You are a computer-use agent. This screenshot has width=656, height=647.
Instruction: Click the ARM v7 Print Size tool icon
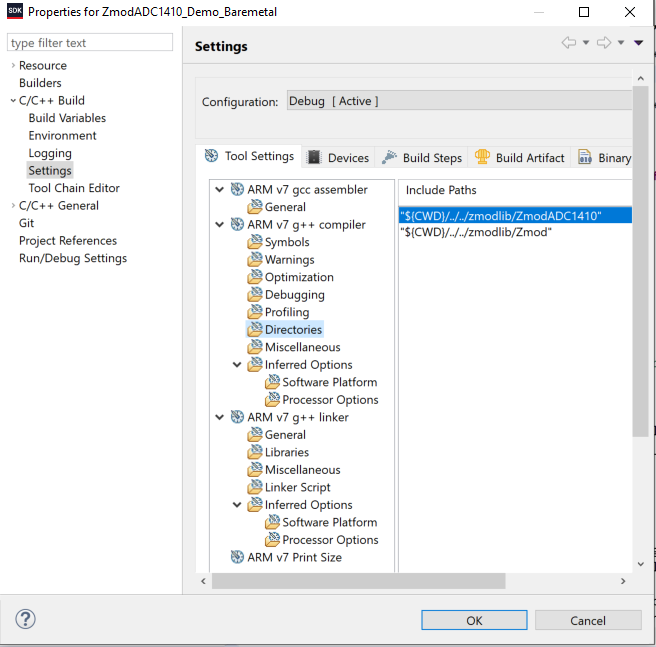click(x=237, y=557)
